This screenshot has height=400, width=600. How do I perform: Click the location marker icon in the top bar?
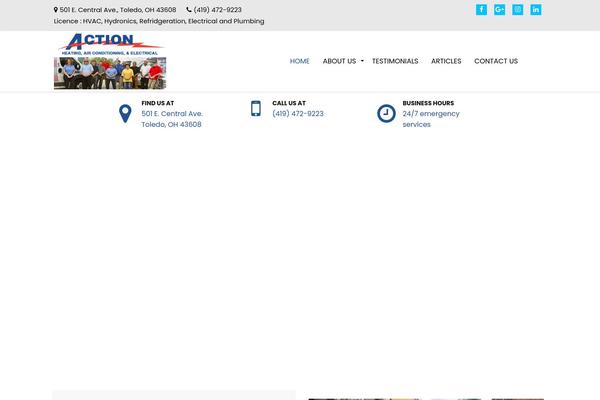[56, 10]
